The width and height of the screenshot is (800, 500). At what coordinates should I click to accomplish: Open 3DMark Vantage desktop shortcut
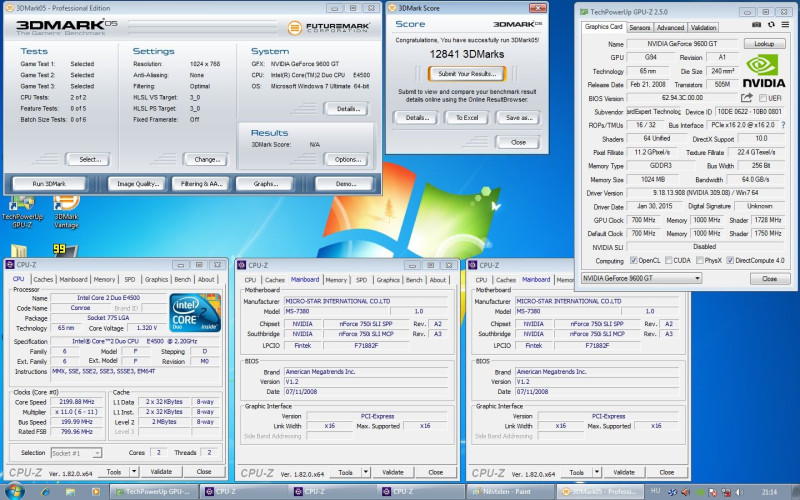[66, 211]
